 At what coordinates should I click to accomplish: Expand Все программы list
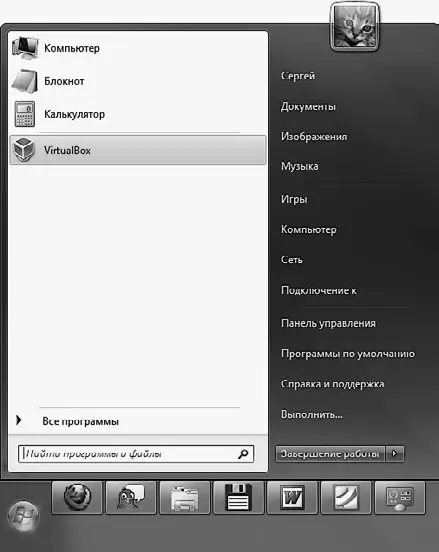pyautogui.click(x=80, y=421)
